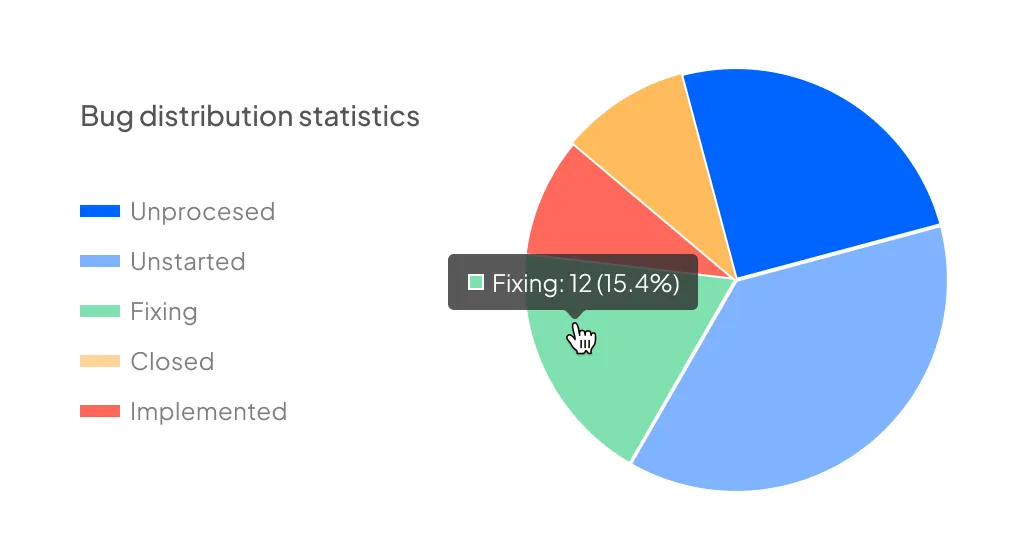The width and height of the screenshot is (1016, 560).
Task: Click the red Implemented legend swatch
Action: pyautogui.click(x=100, y=412)
